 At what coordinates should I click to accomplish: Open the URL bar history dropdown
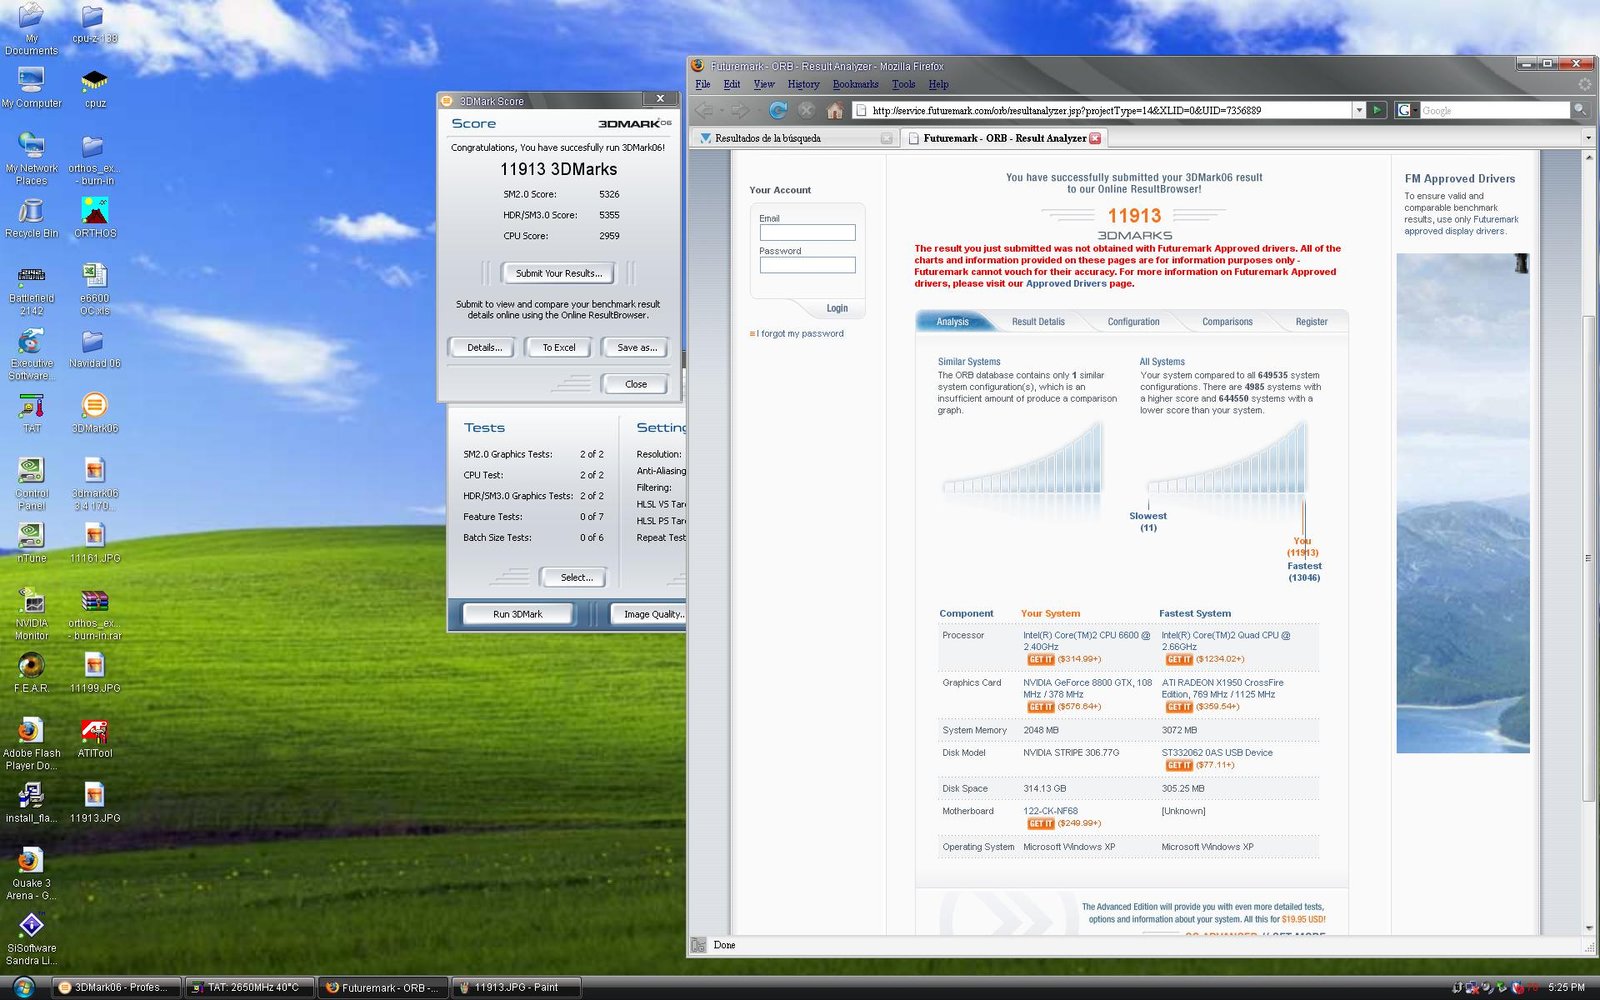(x=1358, y=110)
